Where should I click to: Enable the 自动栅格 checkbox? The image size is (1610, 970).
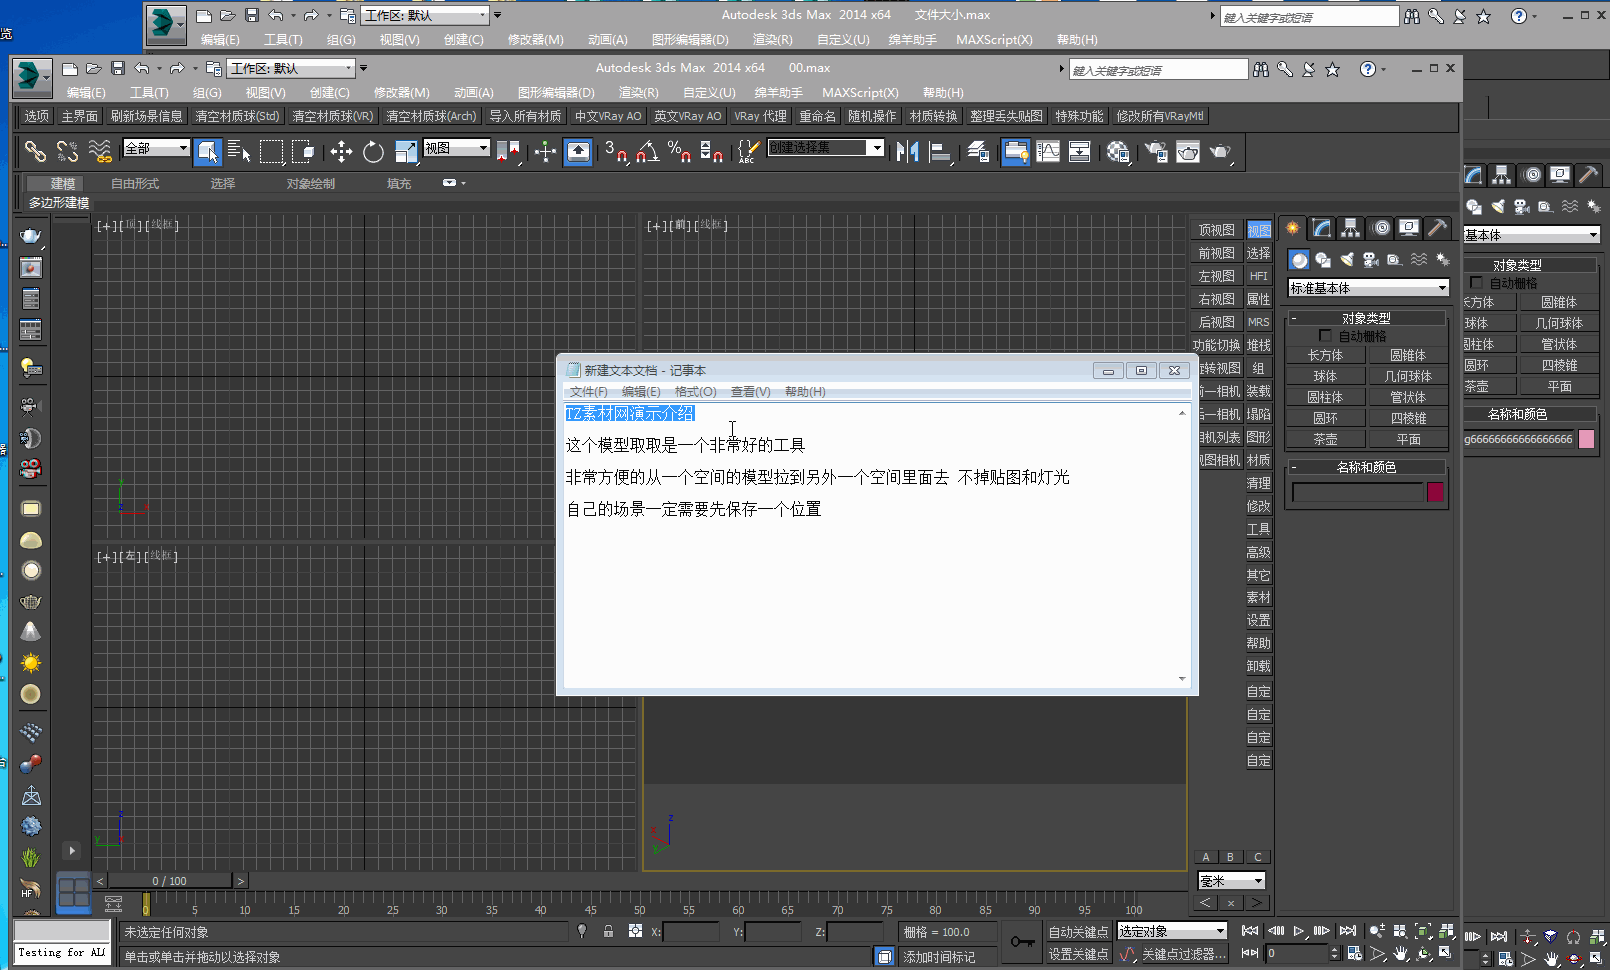click(1325, 336)
